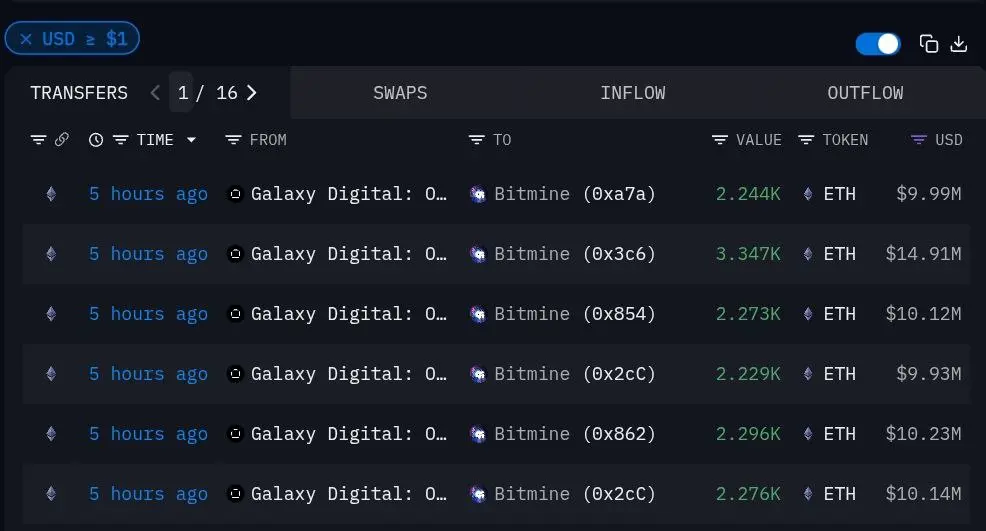Screen dimensions: 986x531
Task: Open the TRANSFERS tab
Action: [79, 93]
